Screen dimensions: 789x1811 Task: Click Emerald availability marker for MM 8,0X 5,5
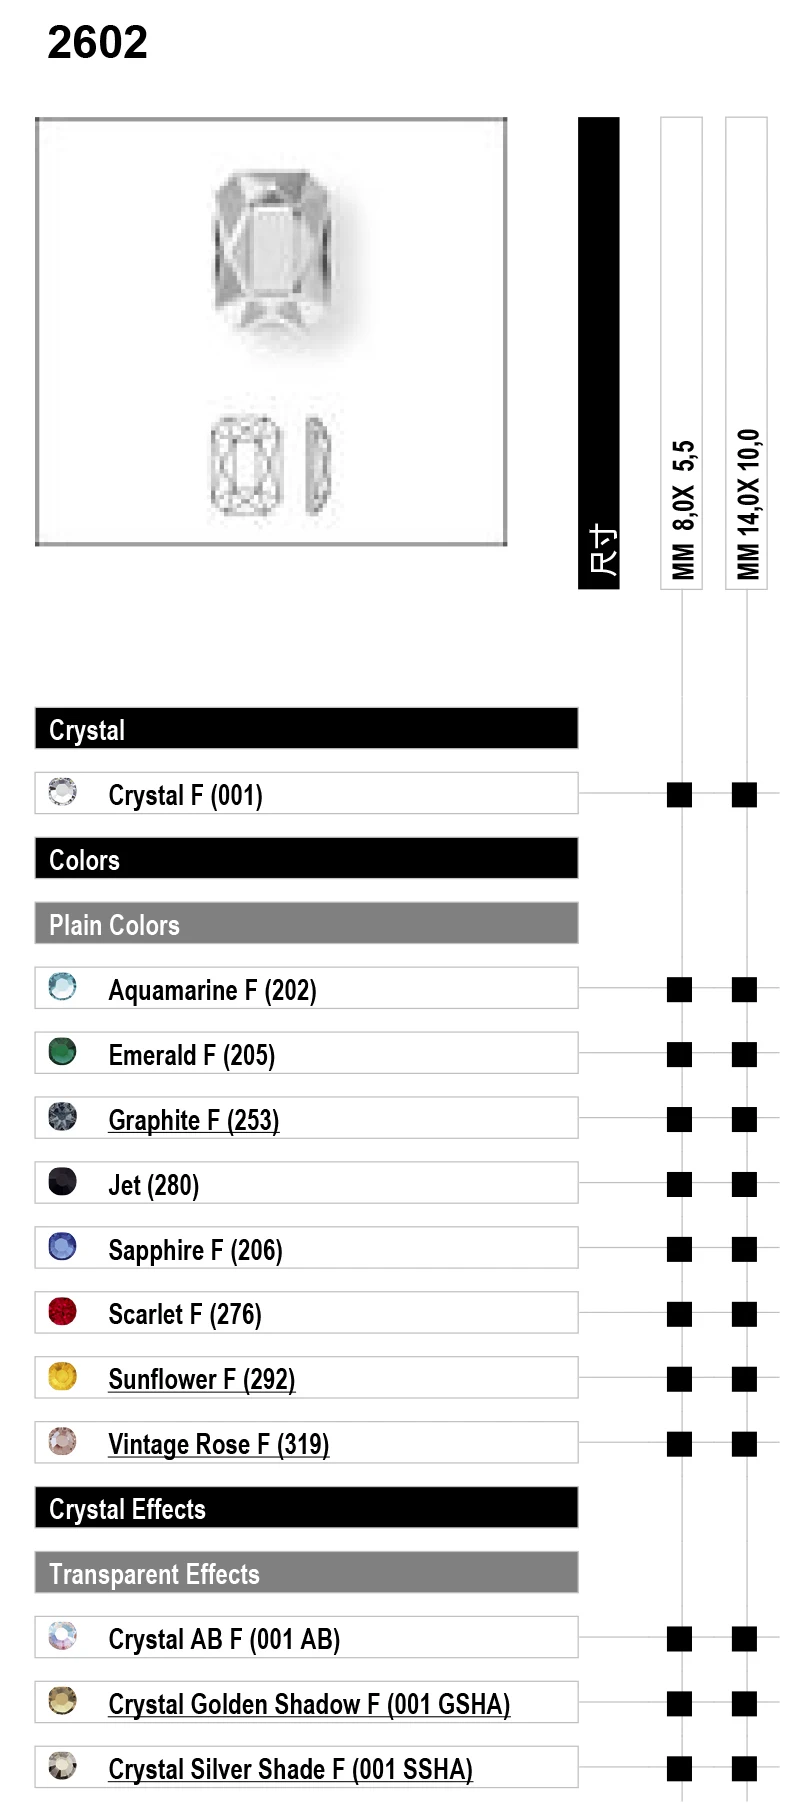click(x=680, y=1054)
